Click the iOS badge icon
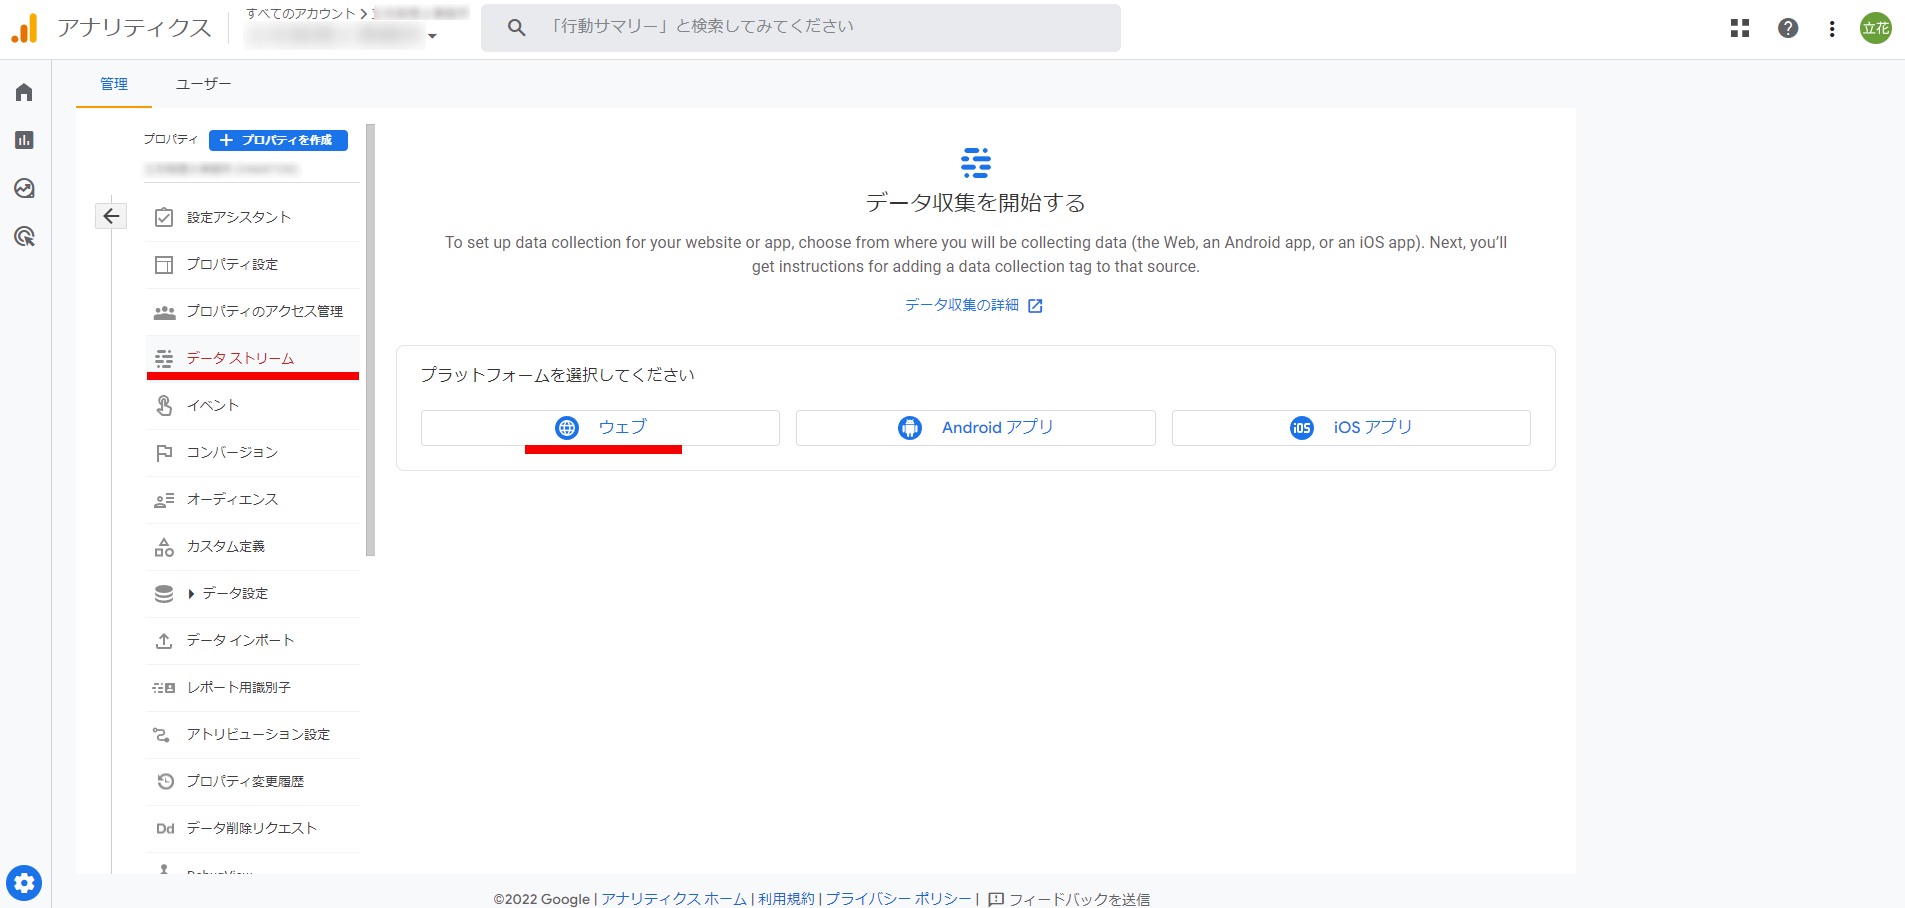This screenshot has width=1905, height=908. (x=1302, y=428)
